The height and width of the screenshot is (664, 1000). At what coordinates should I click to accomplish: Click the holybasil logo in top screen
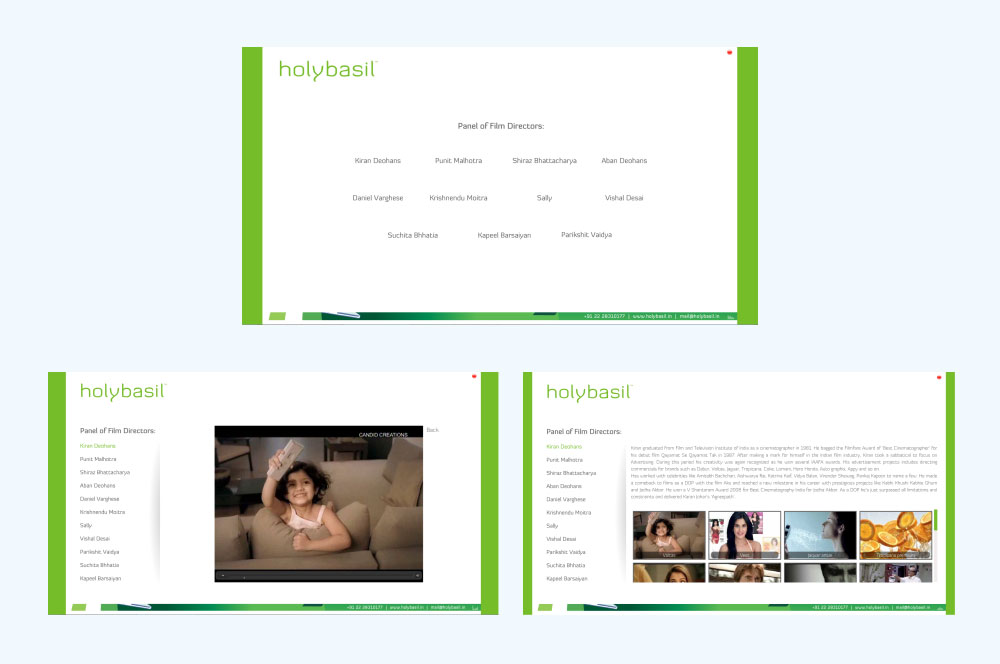click(x=328, y=70)
